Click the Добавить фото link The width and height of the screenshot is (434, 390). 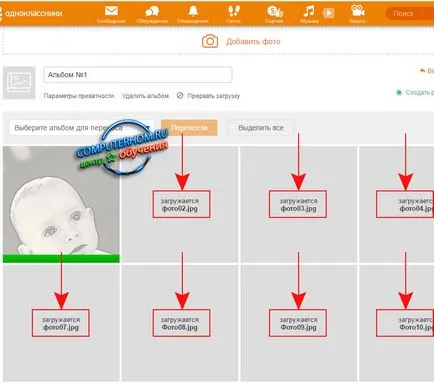(253, 42)
